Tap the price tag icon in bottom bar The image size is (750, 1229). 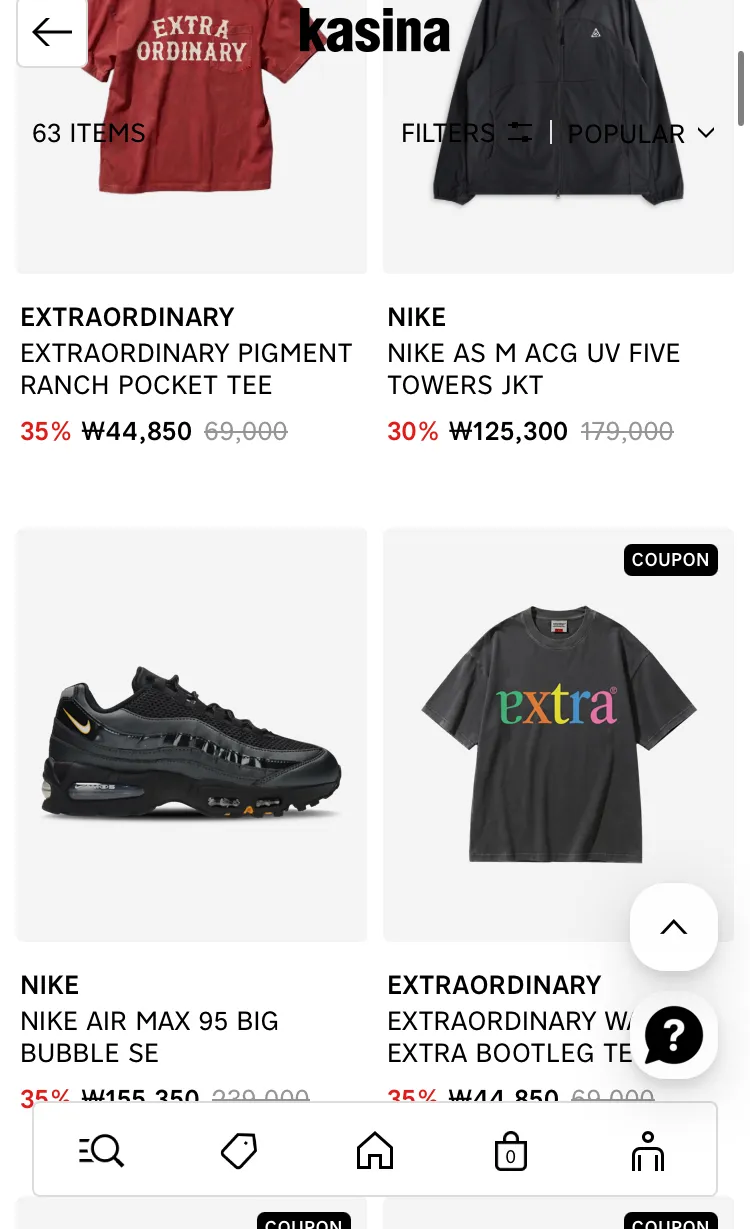(x=239, y=1151)
